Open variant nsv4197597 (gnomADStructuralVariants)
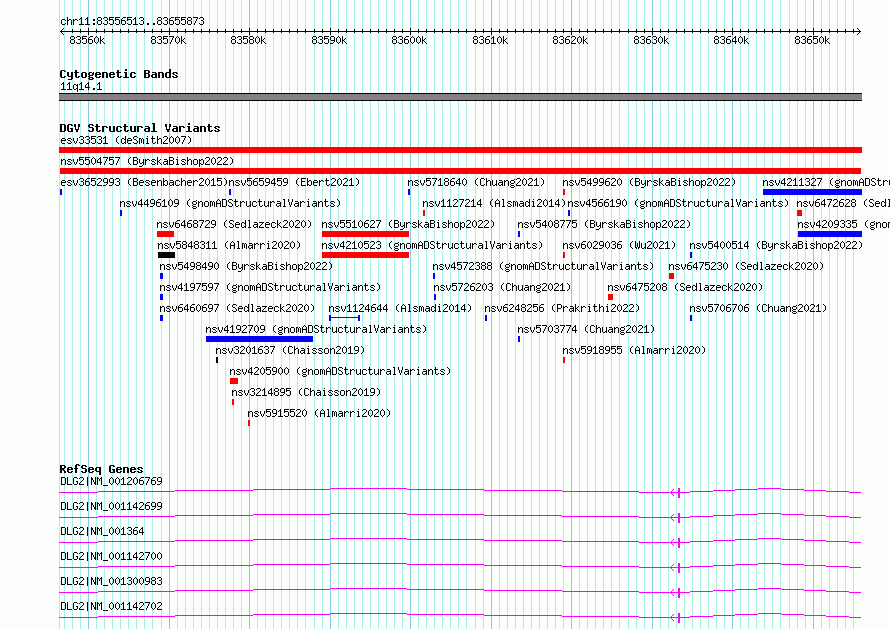The width and height of the screenshot is (890, 629). [x=270, y=287]
